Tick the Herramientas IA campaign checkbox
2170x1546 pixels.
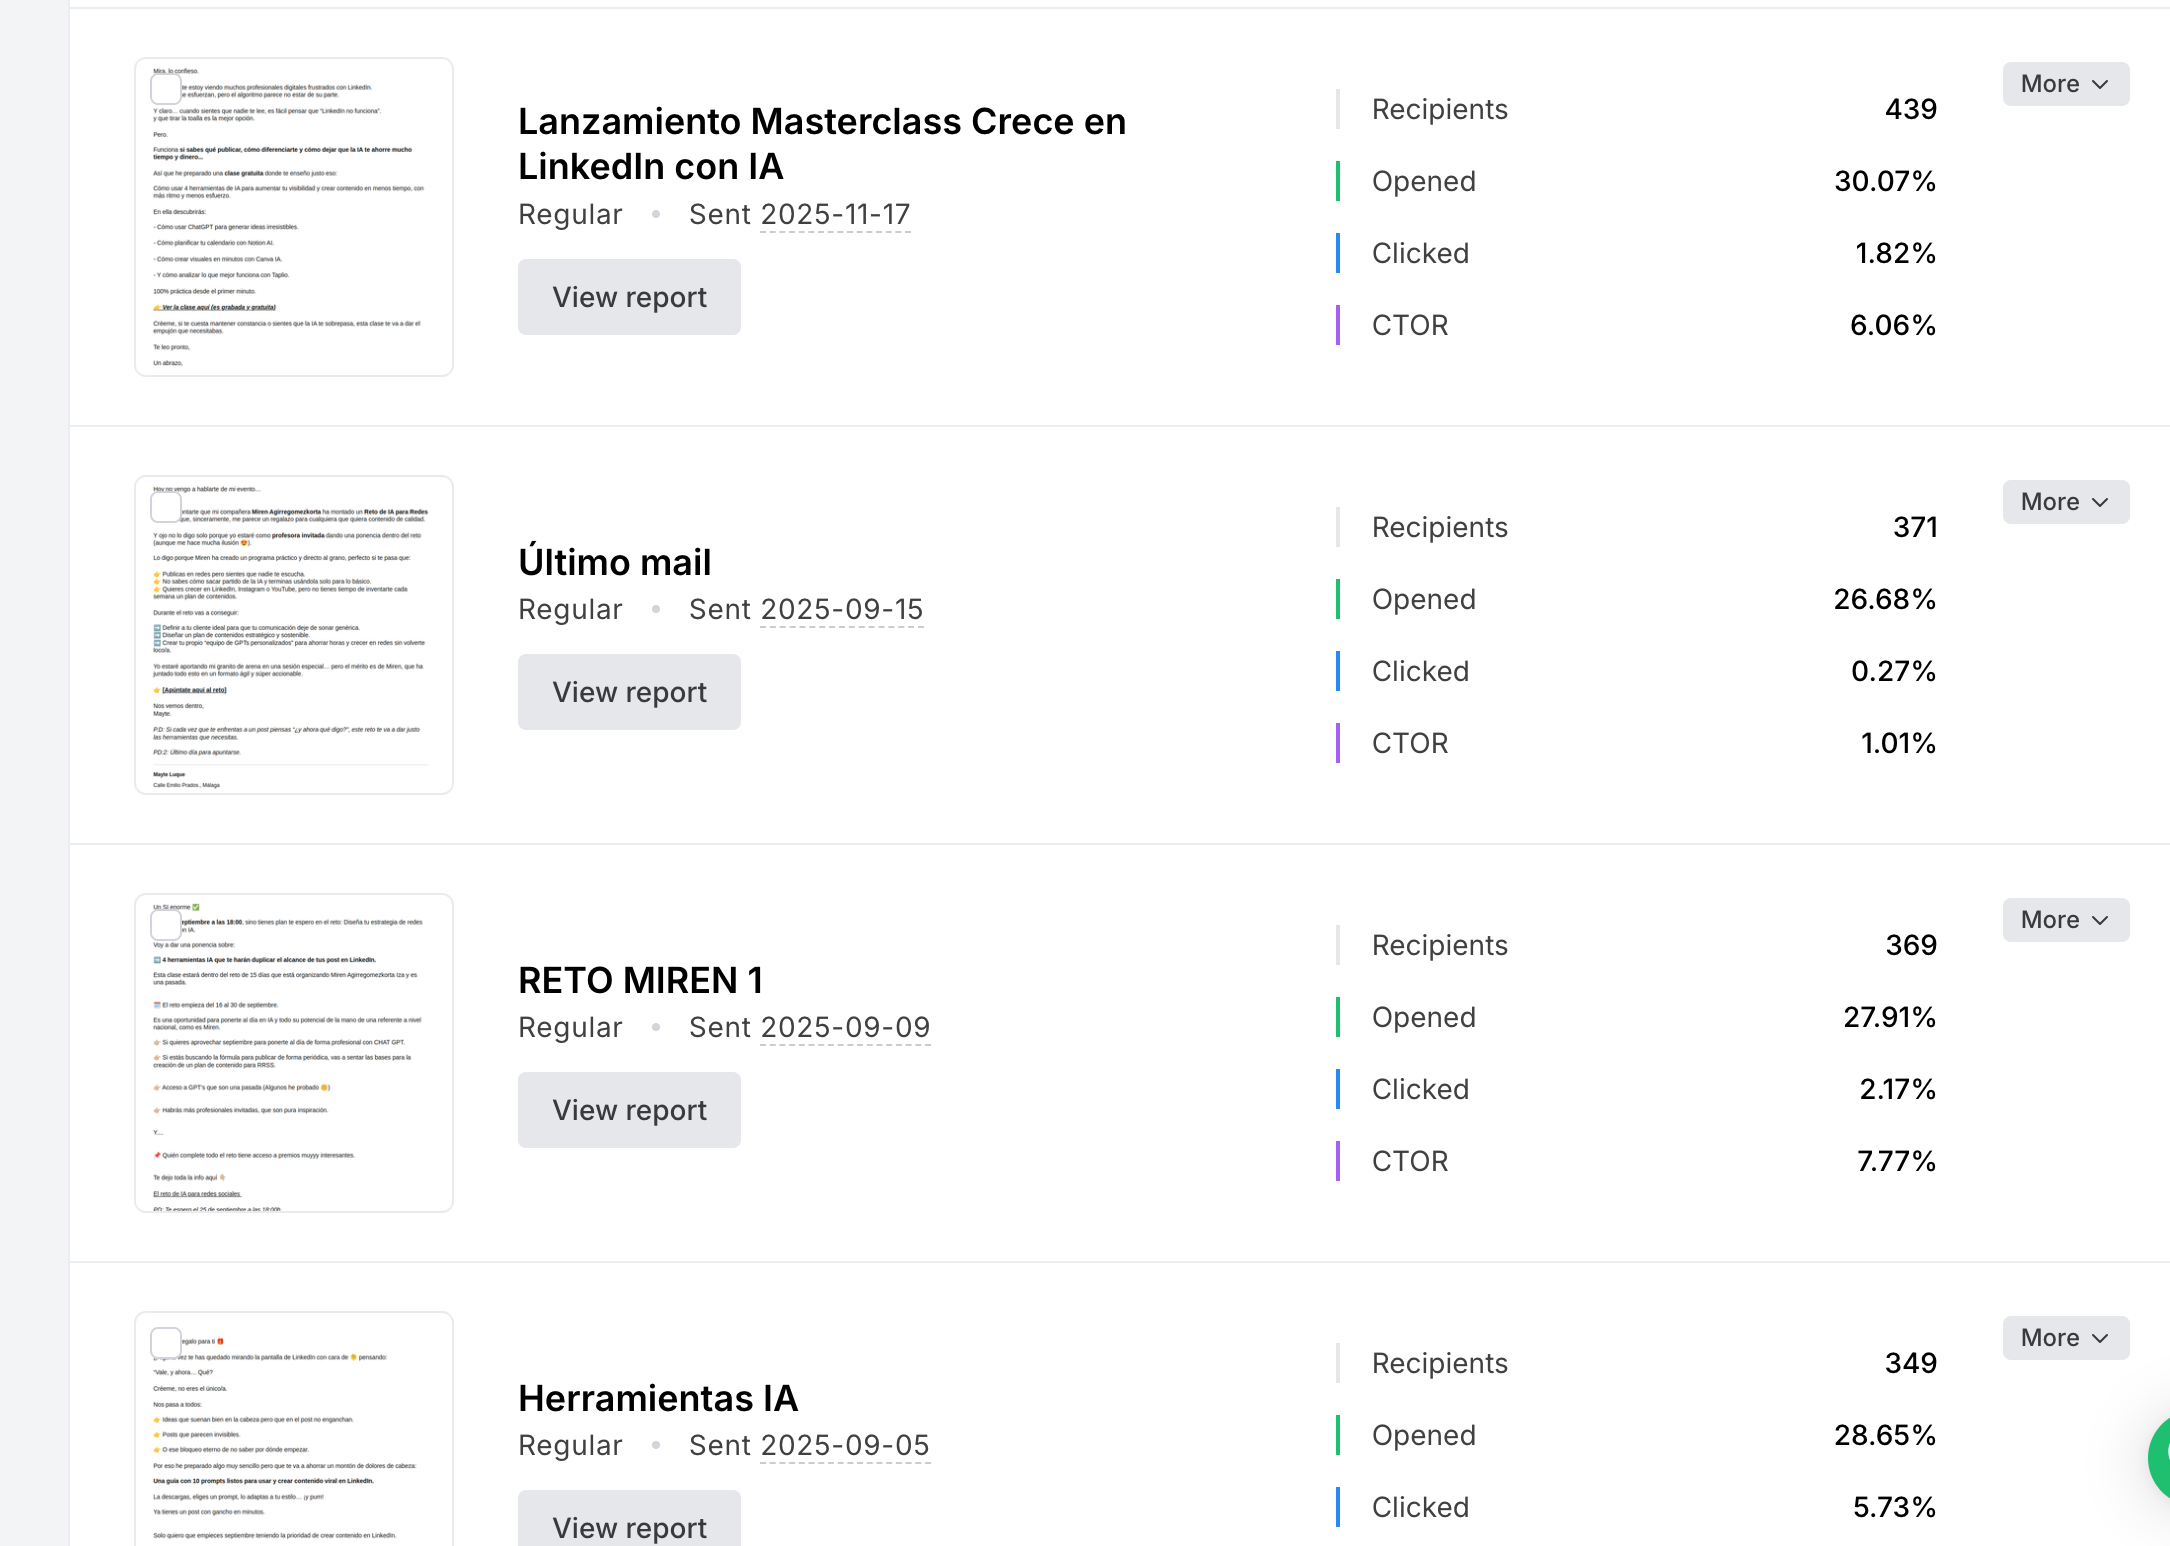point(166,1343)
